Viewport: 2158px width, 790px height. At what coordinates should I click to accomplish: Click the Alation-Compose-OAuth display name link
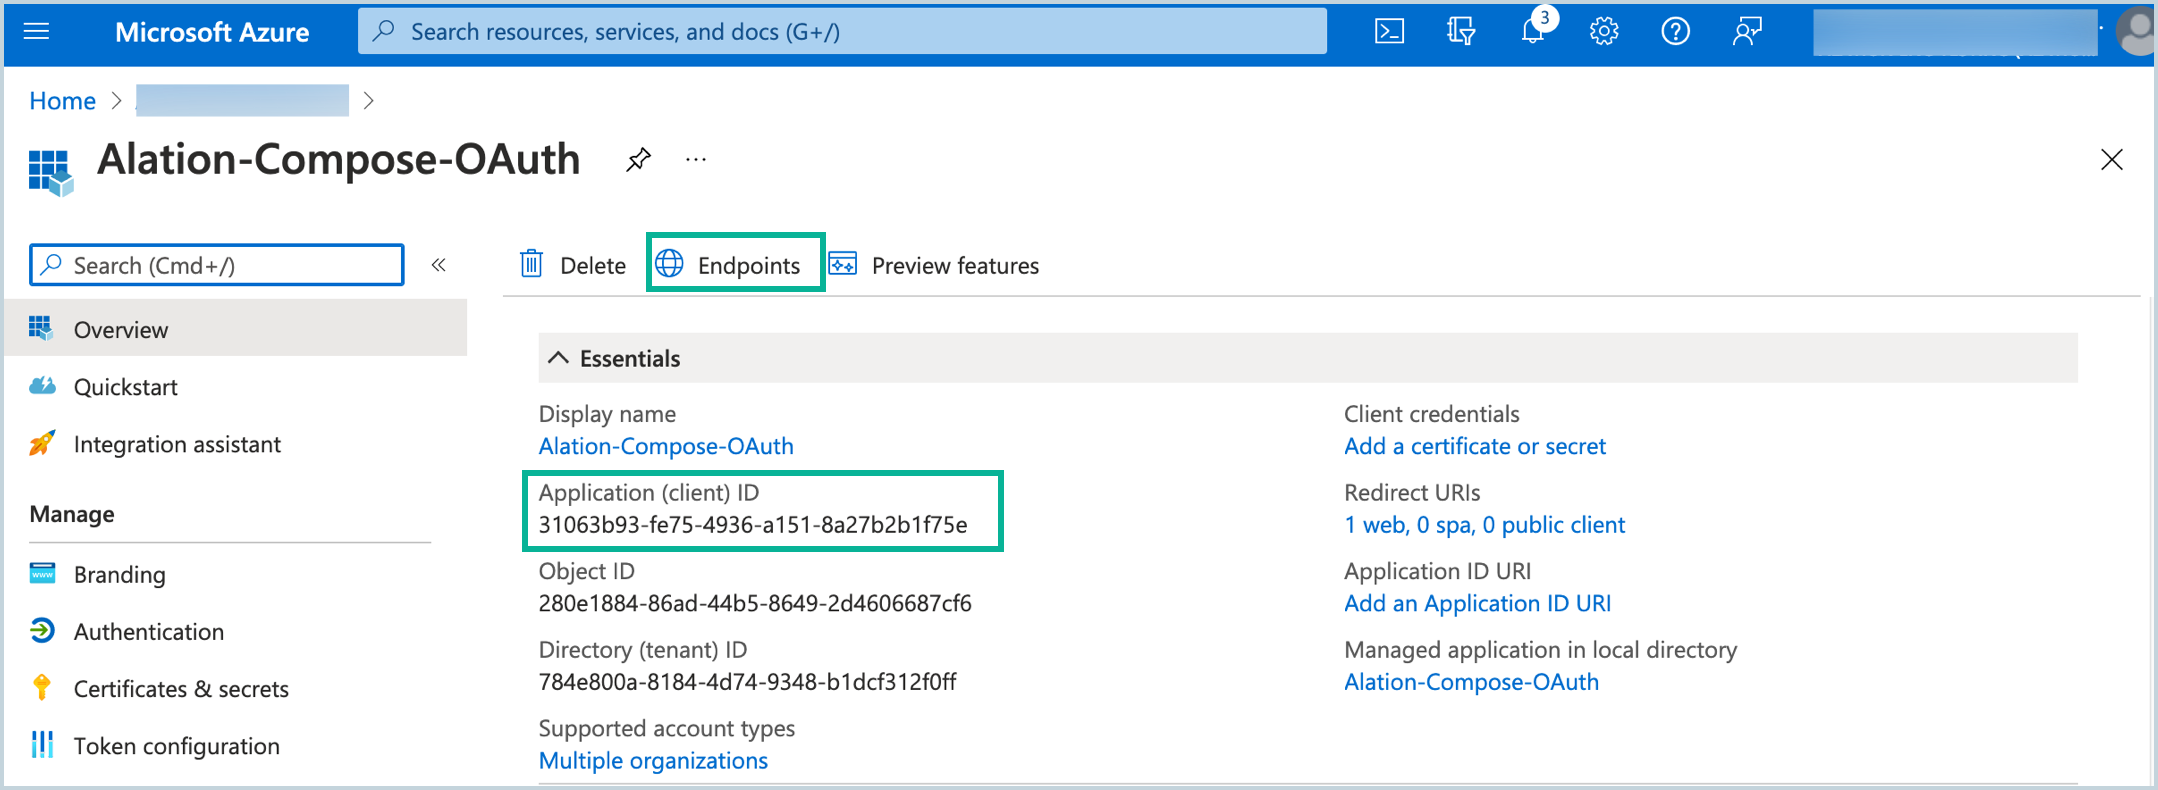click(x=666, y=446)
